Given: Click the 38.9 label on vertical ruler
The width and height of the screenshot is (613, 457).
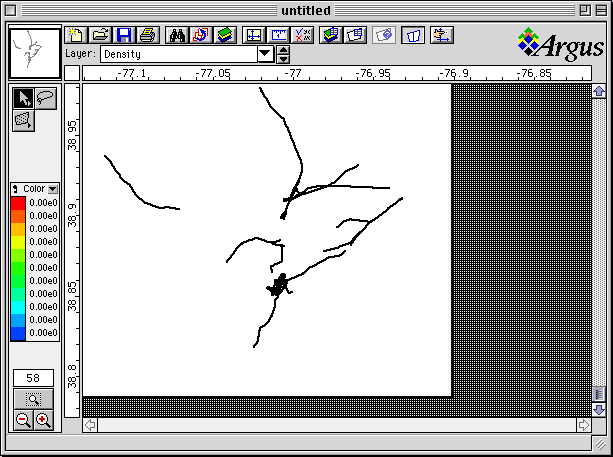Looking at the screenshot, I should [72, 214].
